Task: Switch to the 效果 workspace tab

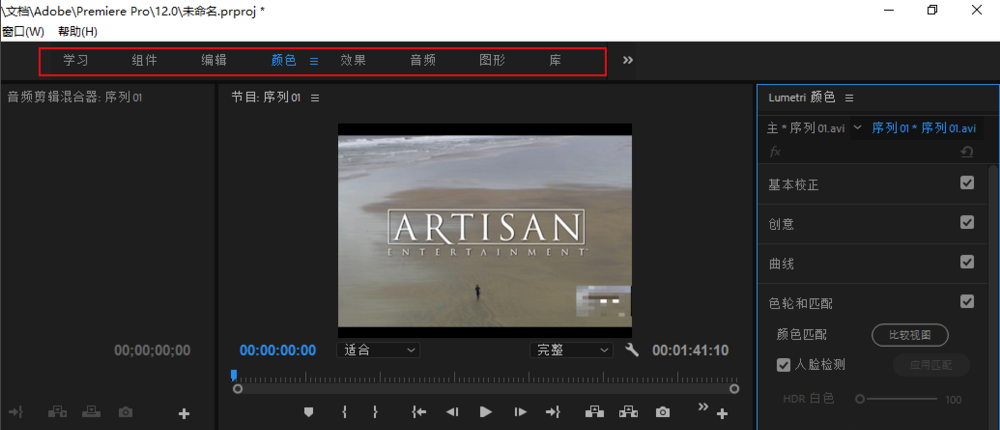Action: tap(353, 60)
